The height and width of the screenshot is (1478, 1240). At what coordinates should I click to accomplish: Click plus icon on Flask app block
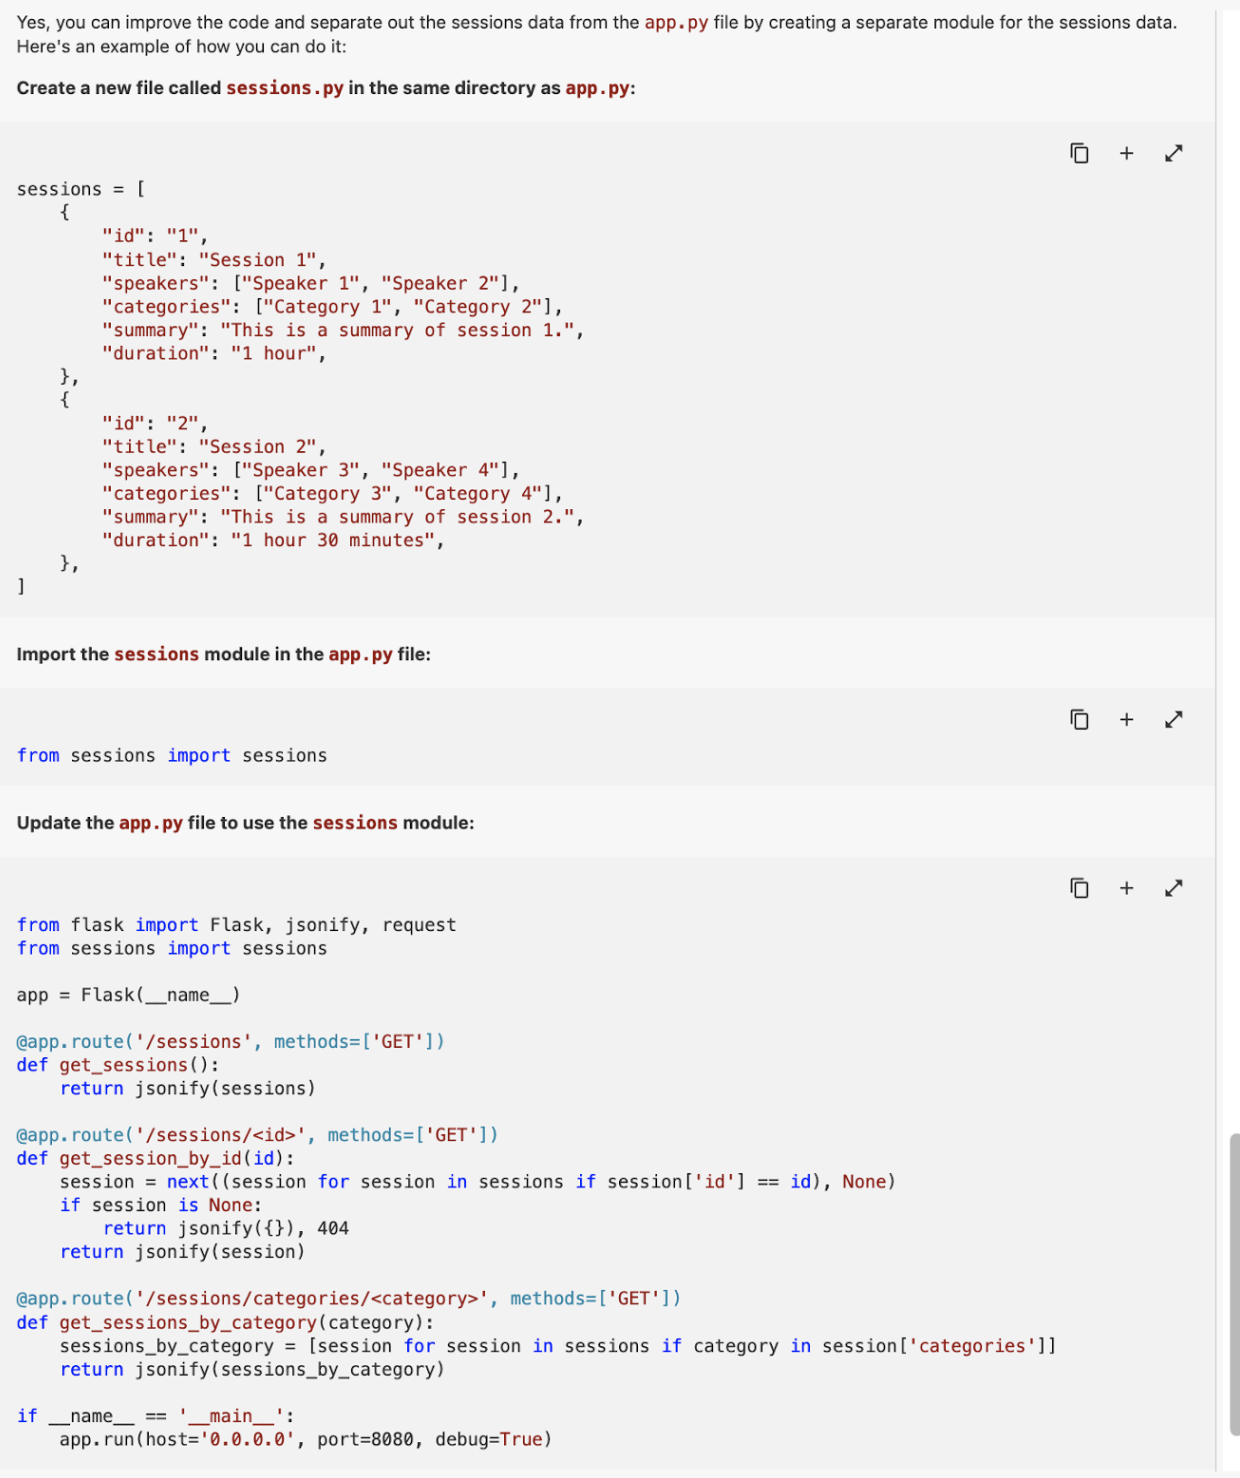[x=1126, y=888]
